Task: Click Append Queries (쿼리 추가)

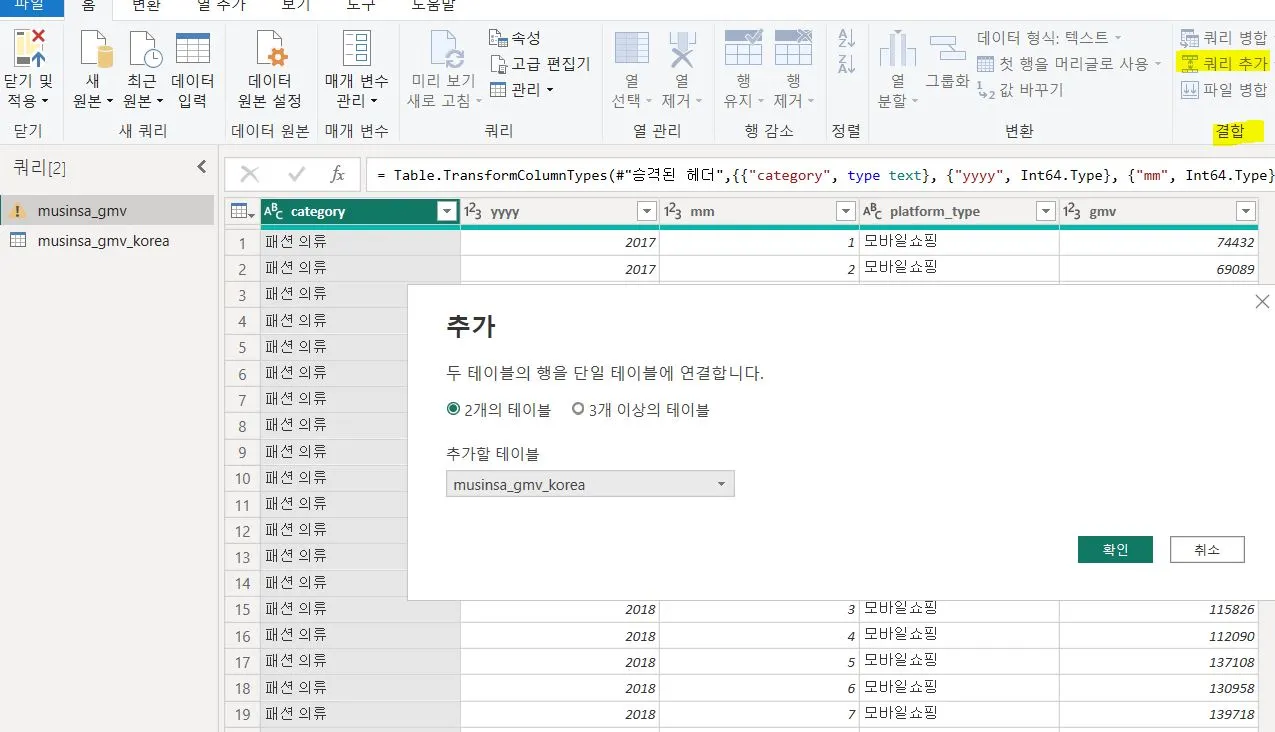Action: [1224, 64]
